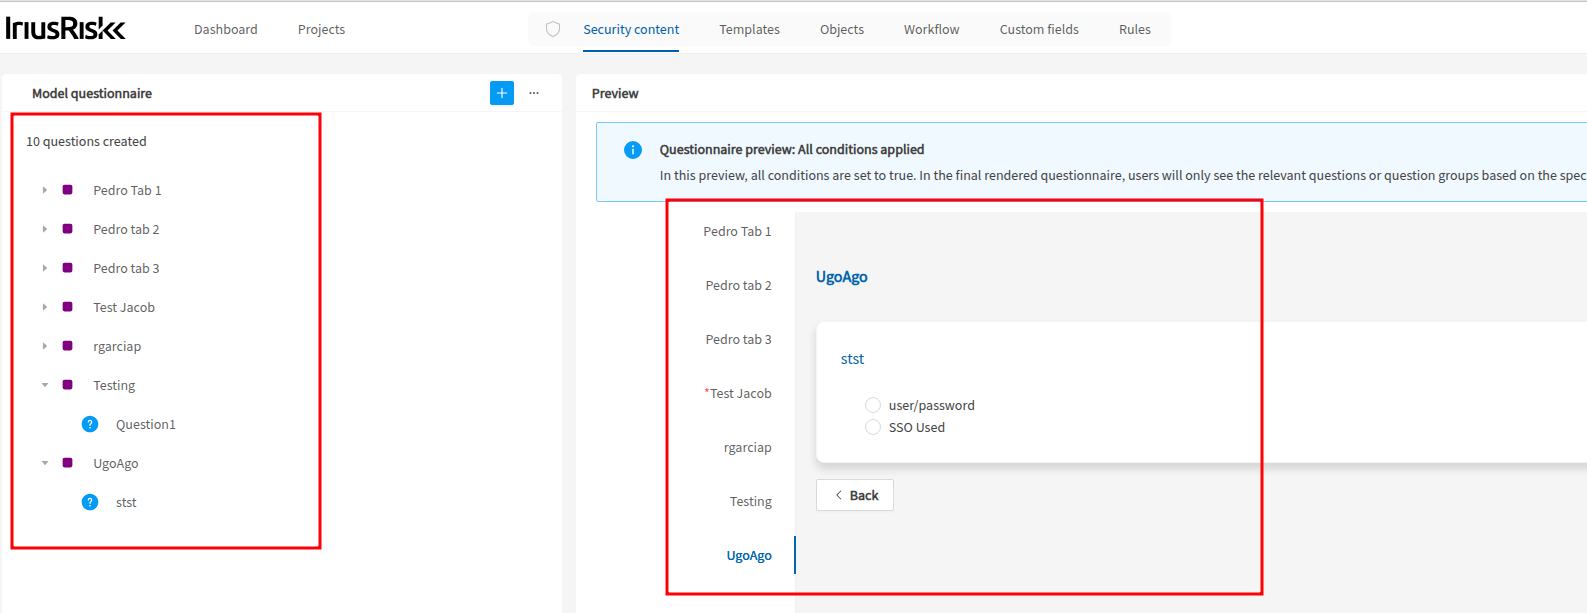This screenshot has width=1587, height=613.
Task: Open UgoAgo in the preview sidebar
Action: tap(749, 555)
